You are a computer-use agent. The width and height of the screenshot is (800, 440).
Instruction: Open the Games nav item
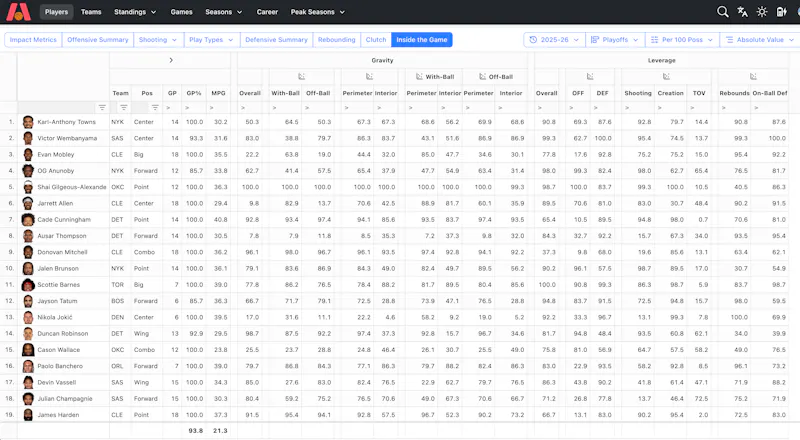[x=182, y=12]
